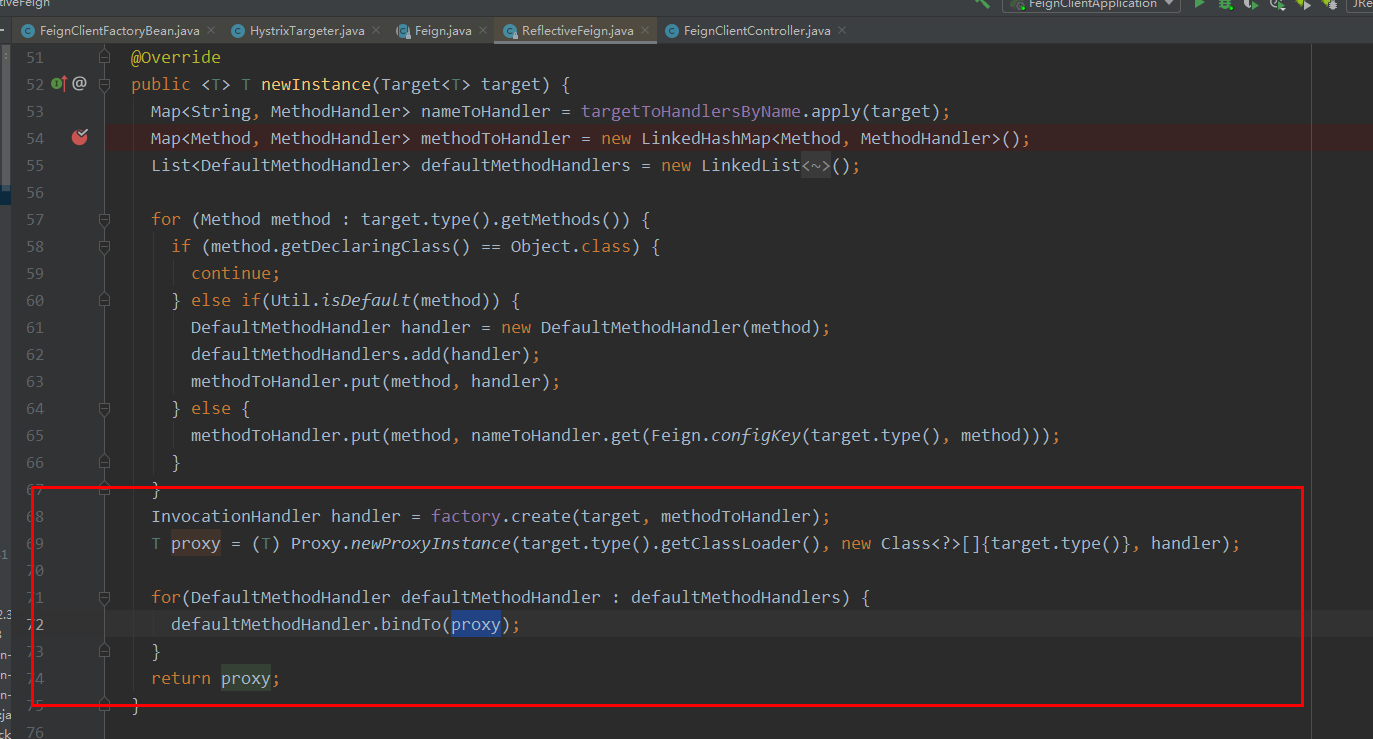Run with coverage using the shield icon
Image resolution: width=1373 pixels, height=739 pixels.
[1251, 4]
